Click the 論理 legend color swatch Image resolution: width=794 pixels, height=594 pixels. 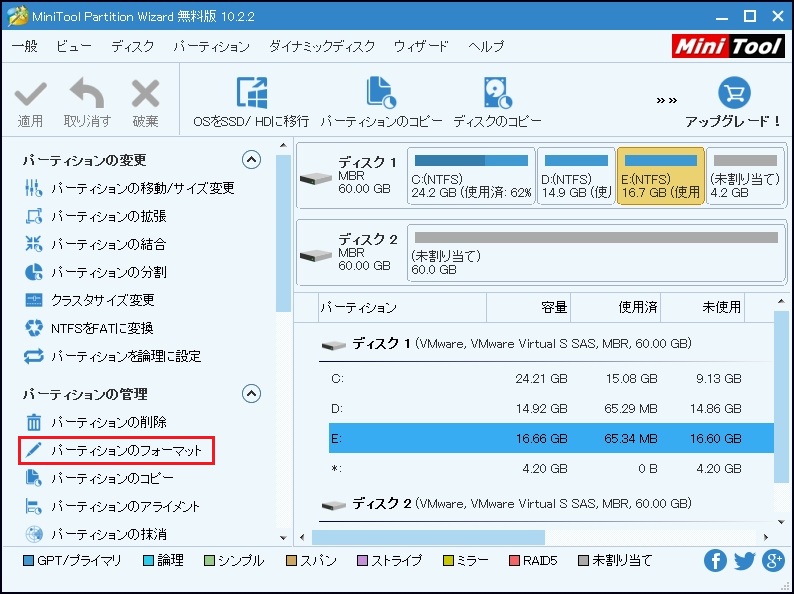point(148,561)
